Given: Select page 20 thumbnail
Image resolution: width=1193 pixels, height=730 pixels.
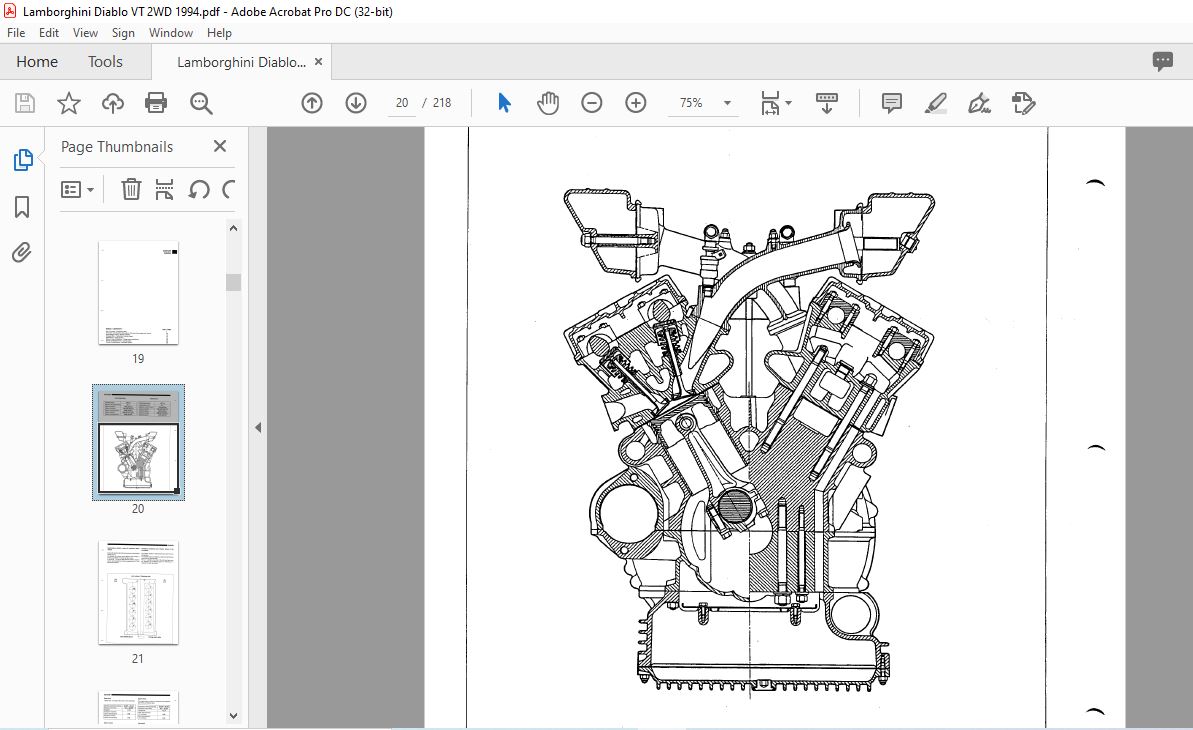Looking at the screenshot, I should (138, 442).
